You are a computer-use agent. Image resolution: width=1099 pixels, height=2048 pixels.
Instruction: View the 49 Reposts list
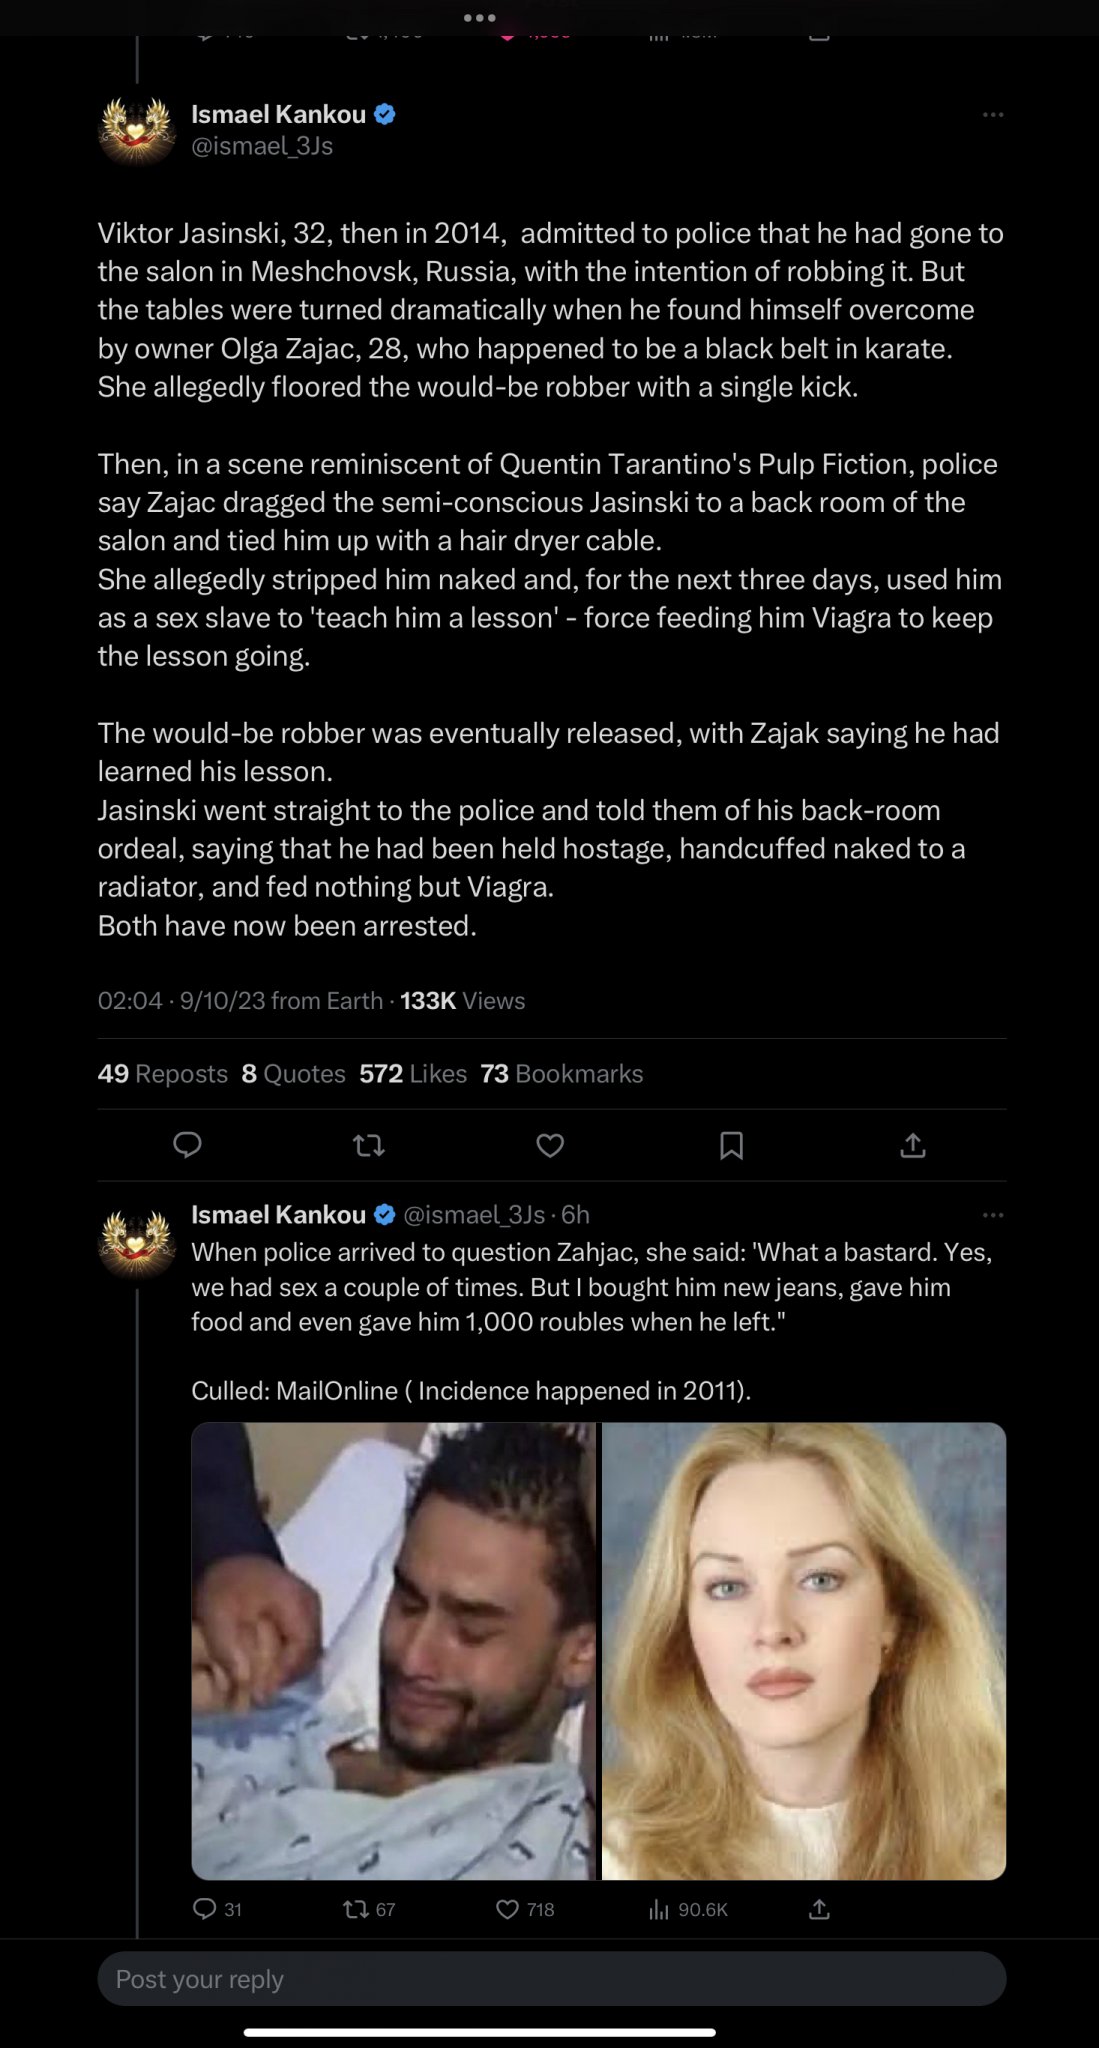[163, 1074]
